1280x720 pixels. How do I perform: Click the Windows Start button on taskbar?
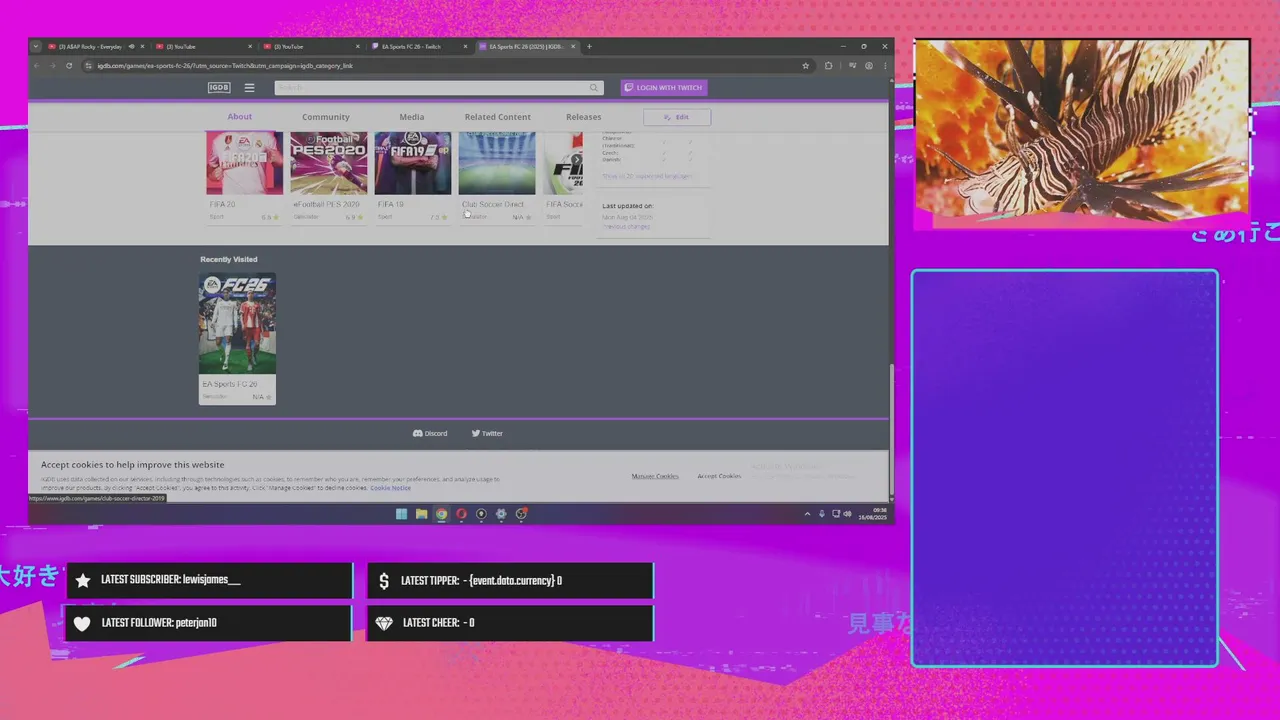pos(401,514)
